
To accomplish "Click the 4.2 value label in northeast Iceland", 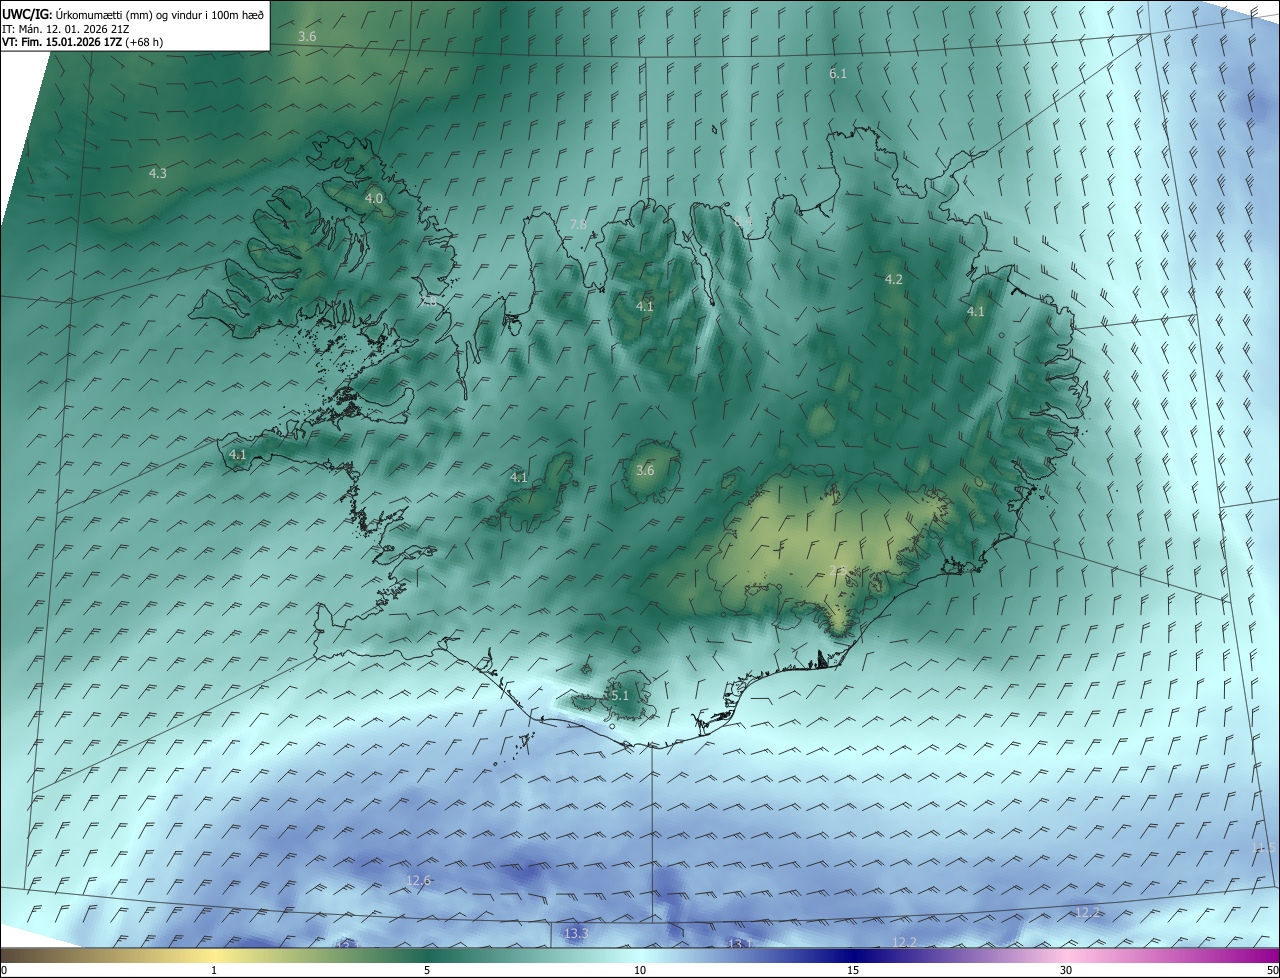I will click(x=894, y=280).
